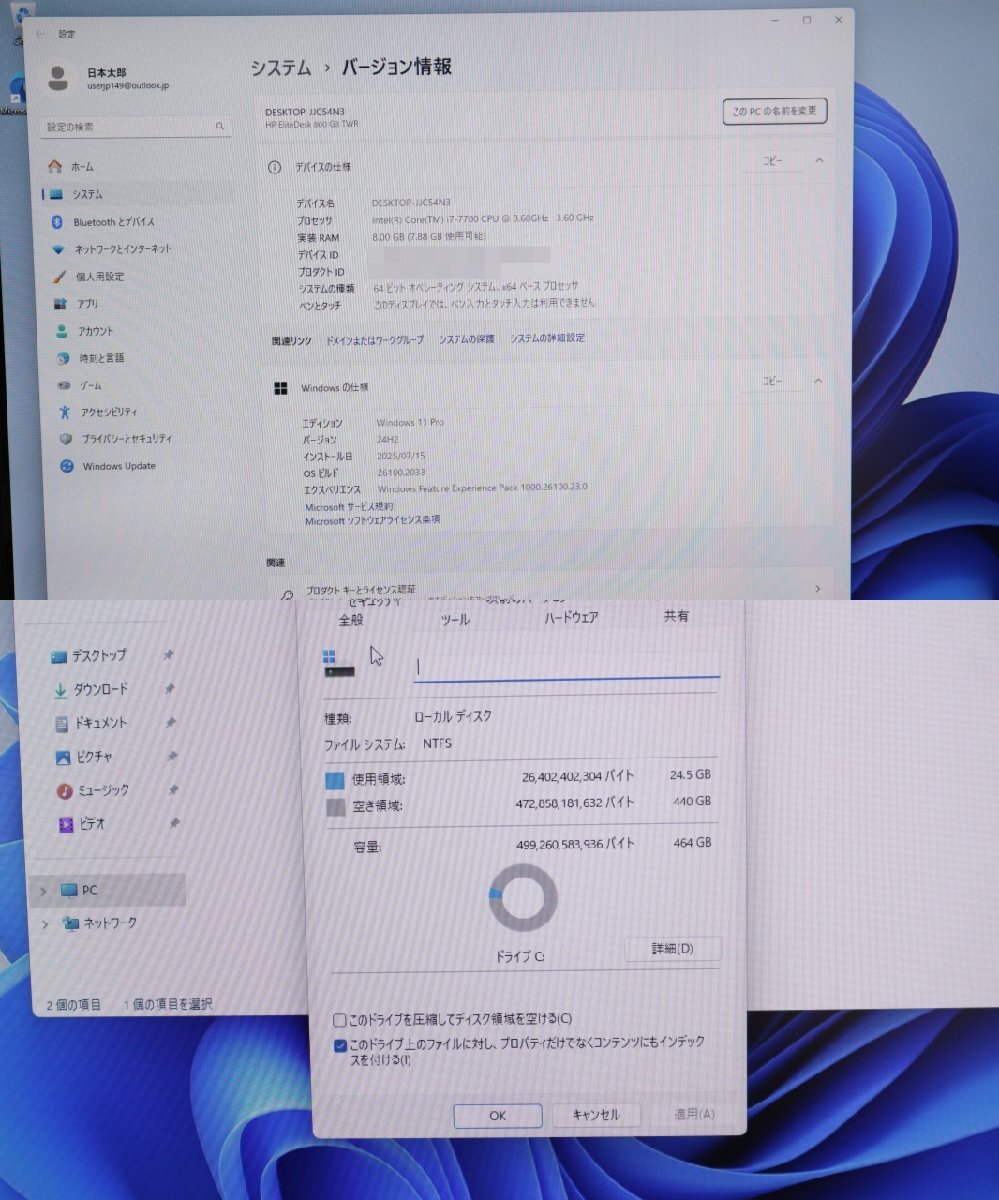Select ミュージック in Explorer quick access
The image size is (999, 1200).
coord(92,791)
